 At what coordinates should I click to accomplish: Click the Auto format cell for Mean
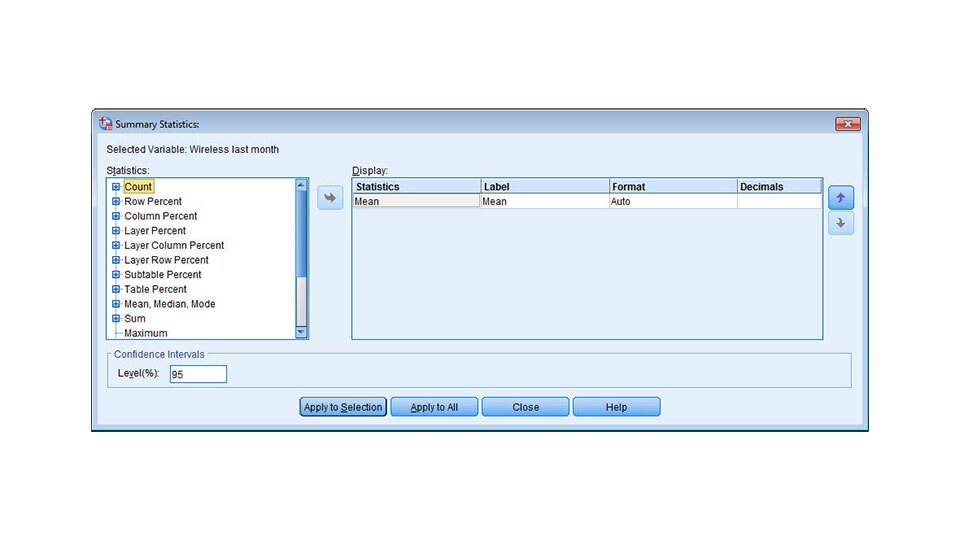point(673,201)
